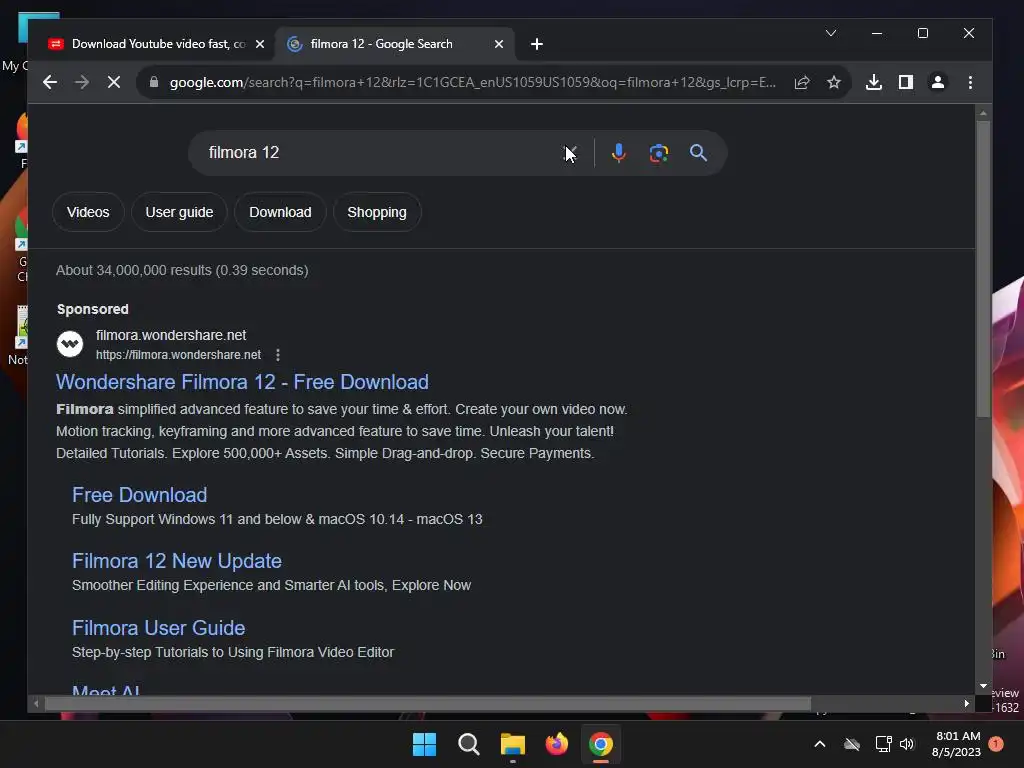Switch to Download Youtube video tab

(158, 44)
